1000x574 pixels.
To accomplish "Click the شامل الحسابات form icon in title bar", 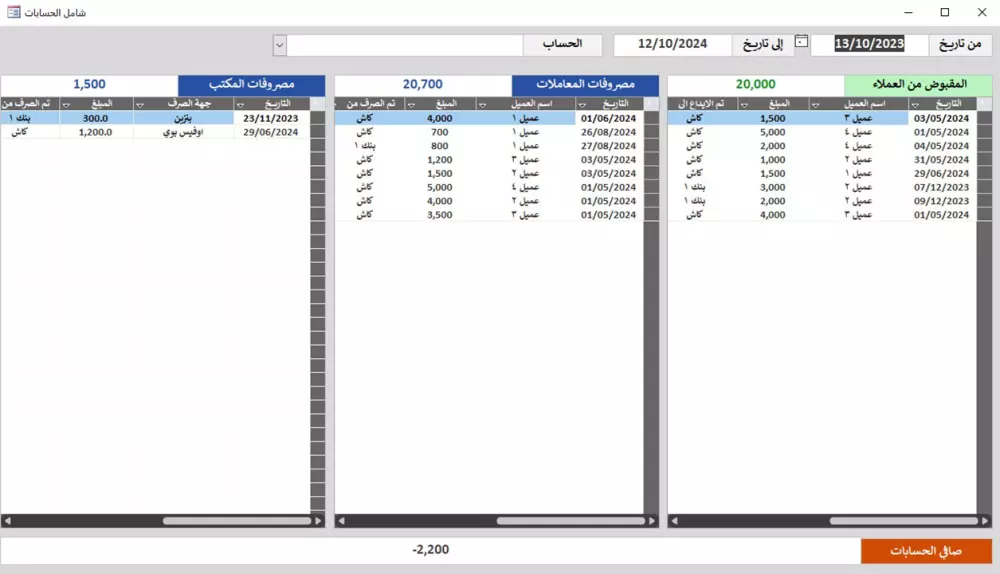I will tap(13, 12).
